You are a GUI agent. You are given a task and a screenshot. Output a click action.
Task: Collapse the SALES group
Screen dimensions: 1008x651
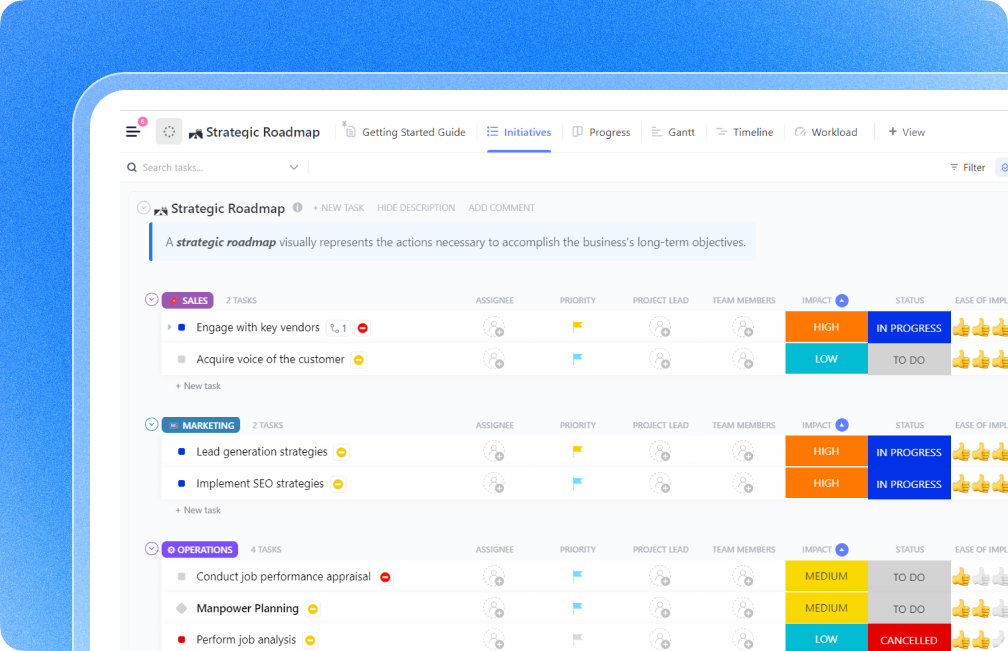click(151, 299)
